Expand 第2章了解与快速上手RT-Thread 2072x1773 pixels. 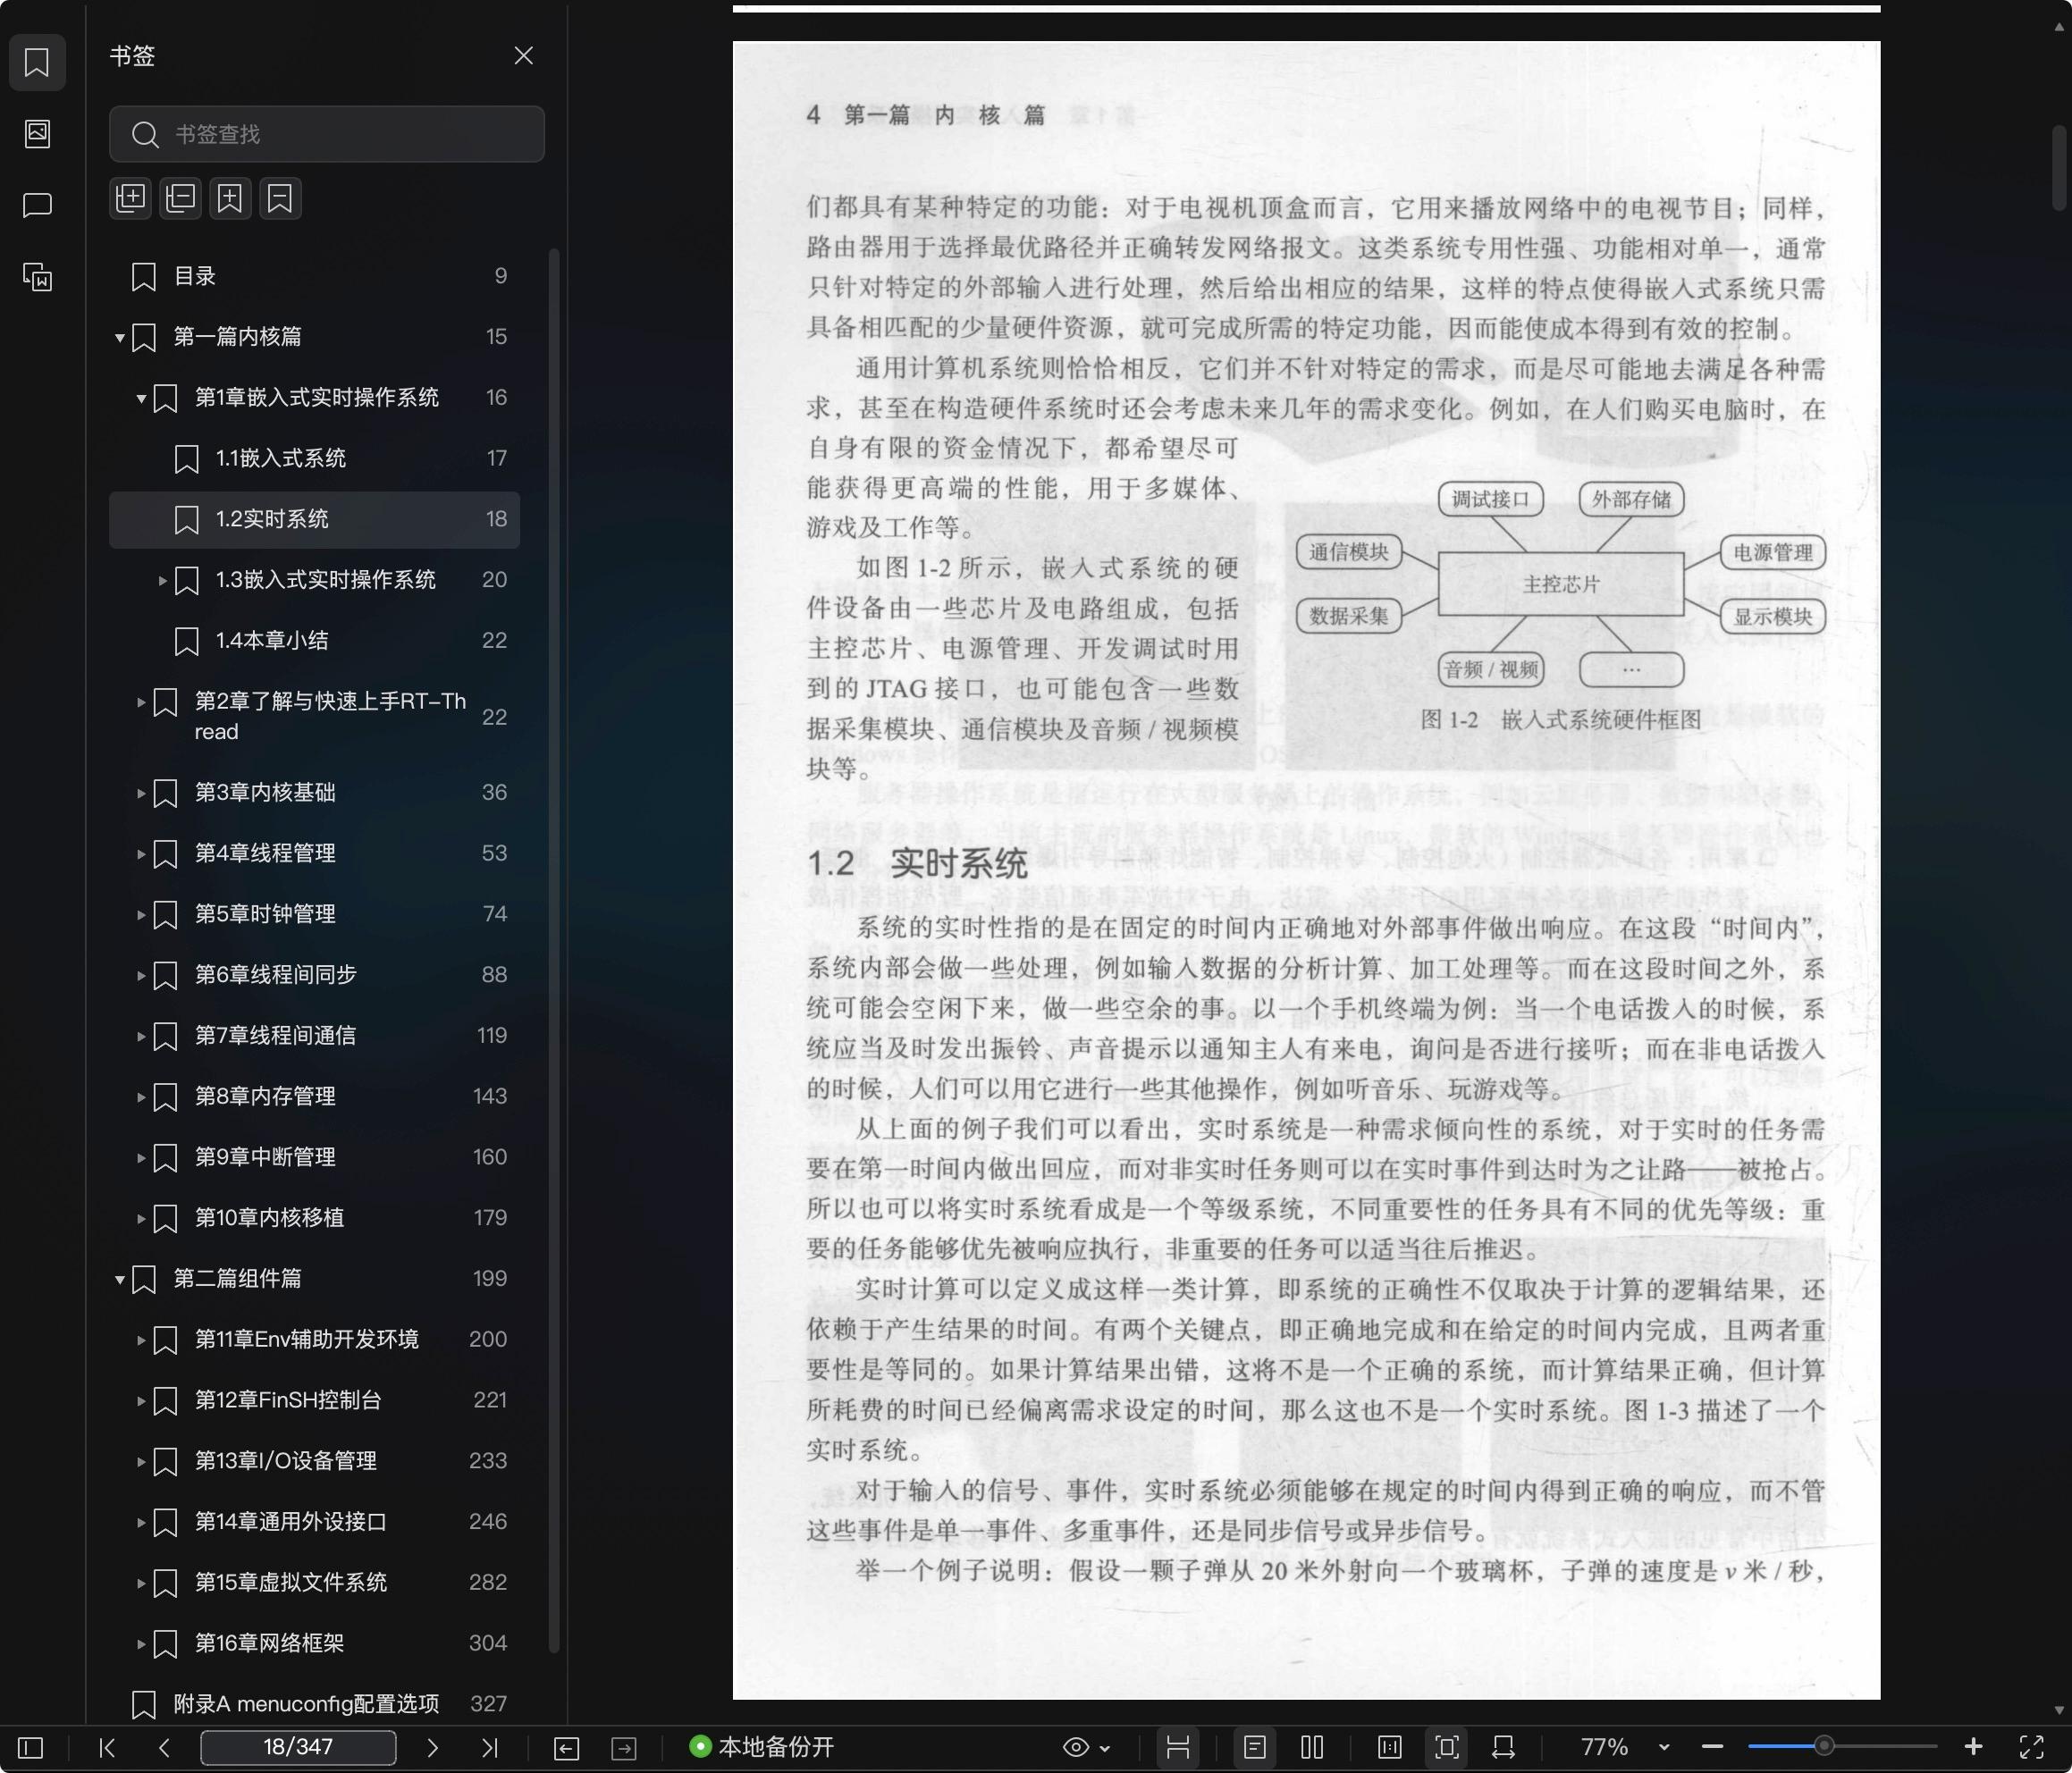[140, 702]
